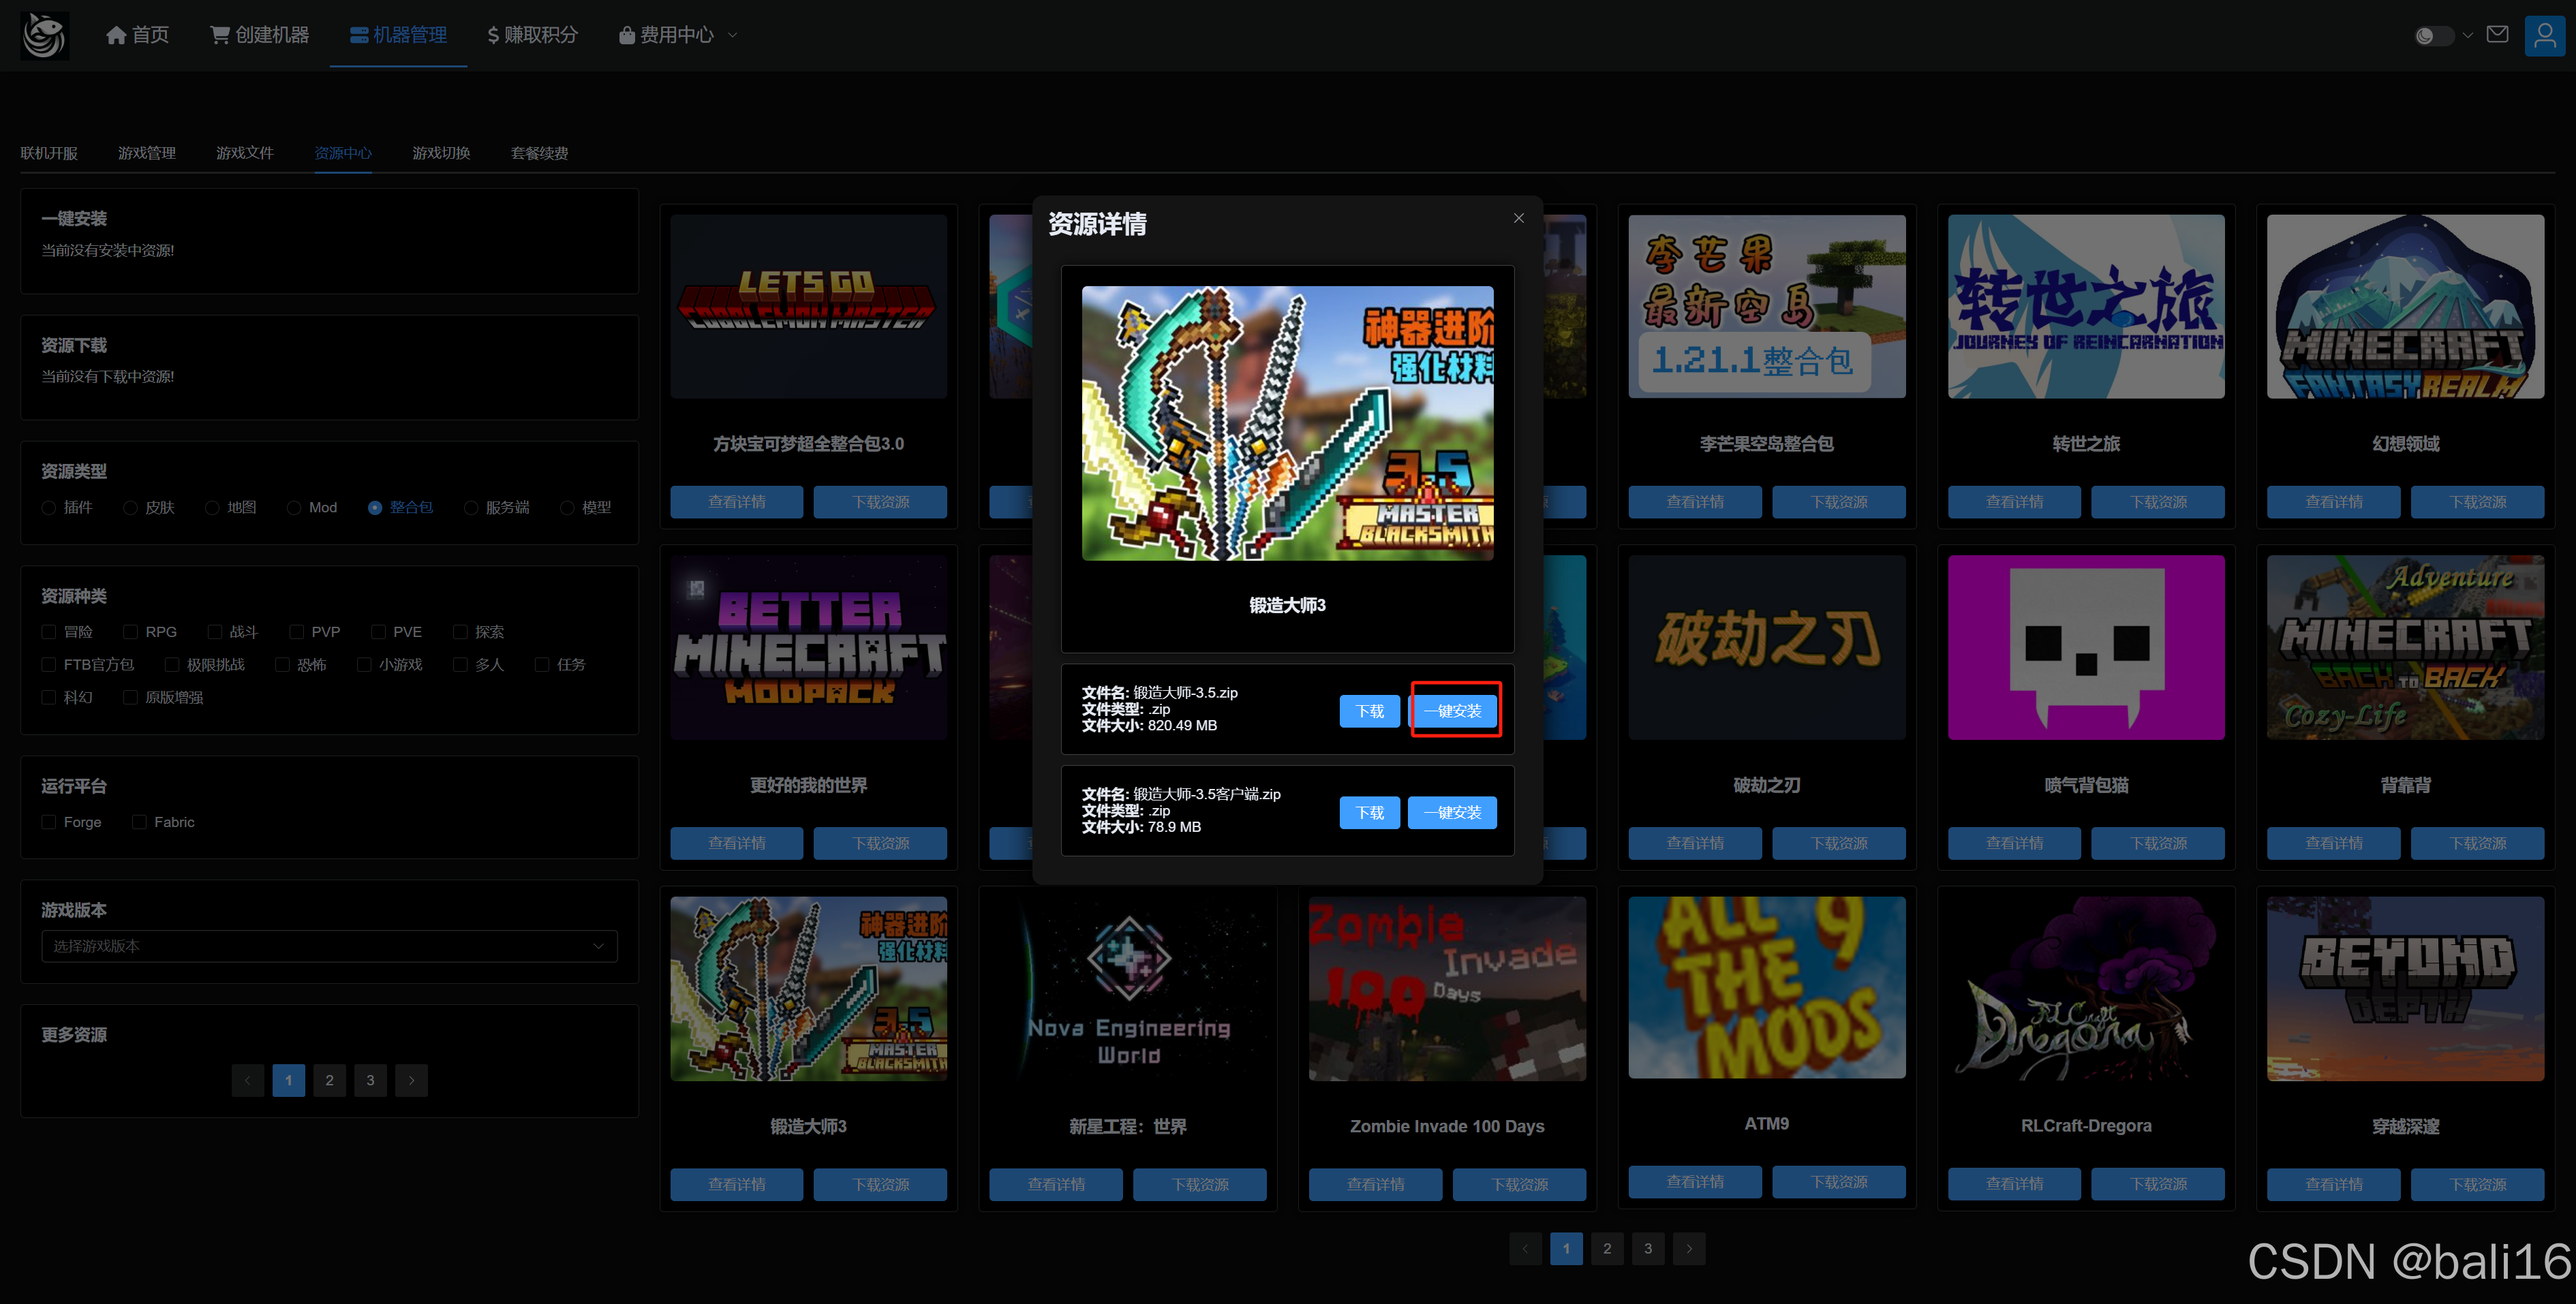Click the 锻造大师3 preview image in the dialog

[1287, 423]
